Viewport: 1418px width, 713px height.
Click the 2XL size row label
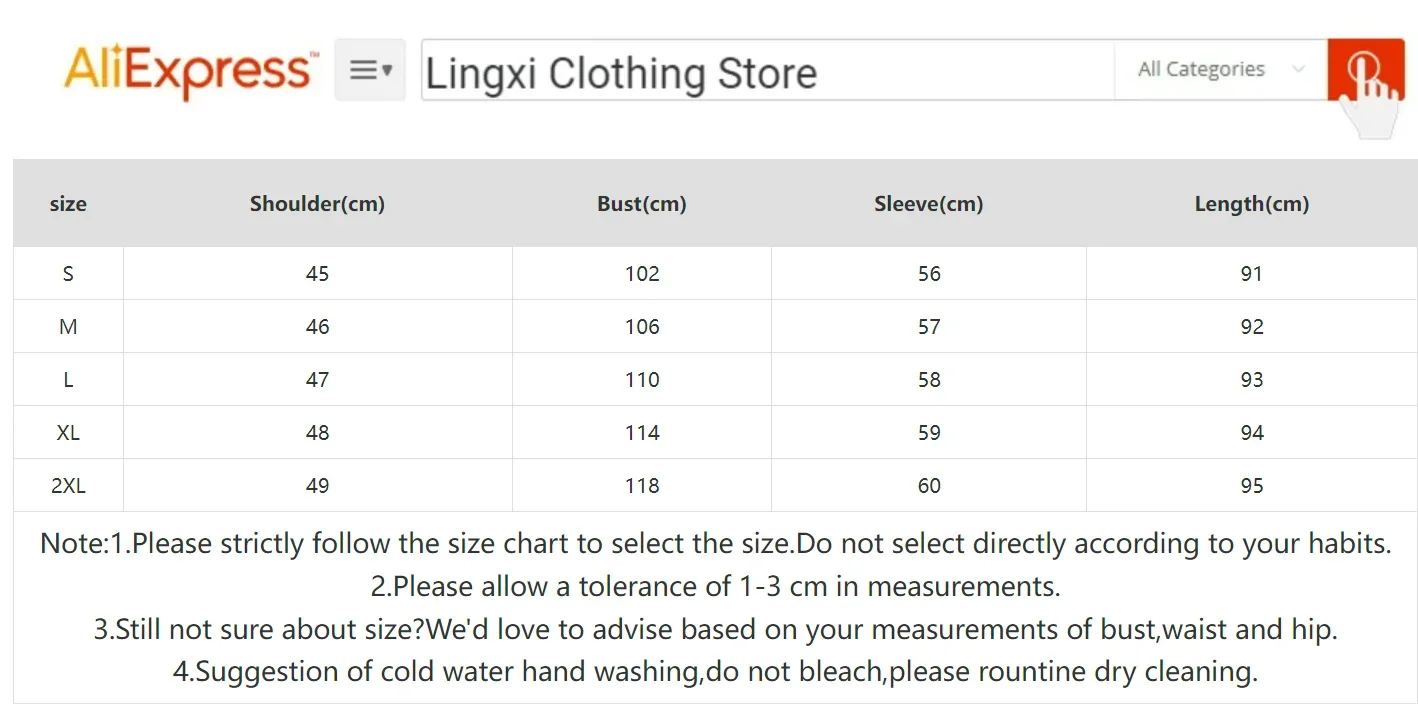coord(68,486)
